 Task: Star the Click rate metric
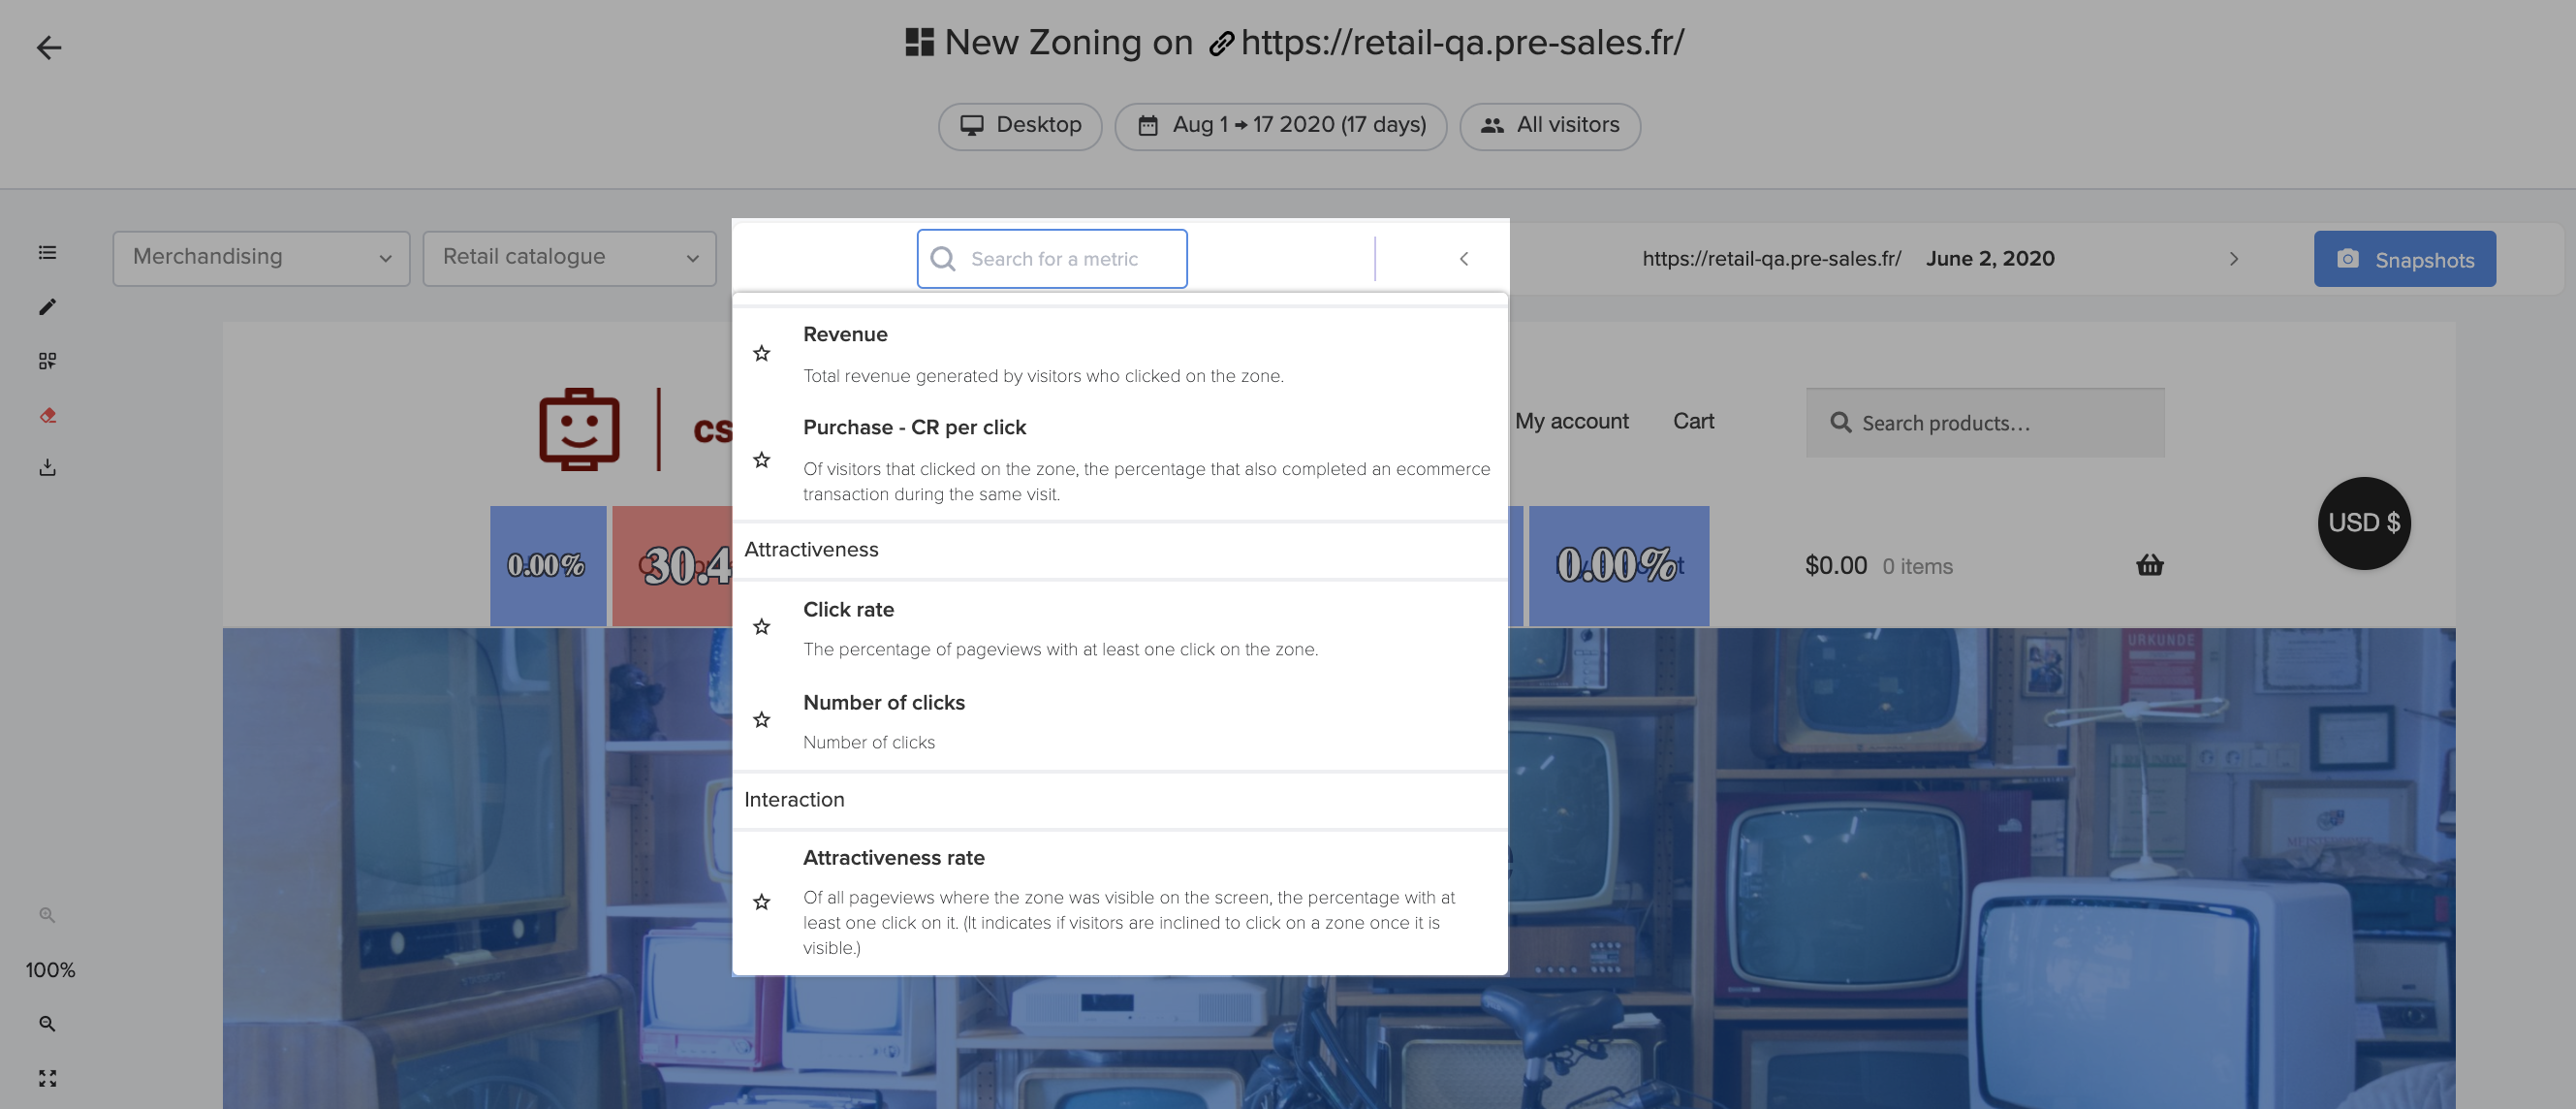point(761,626)
